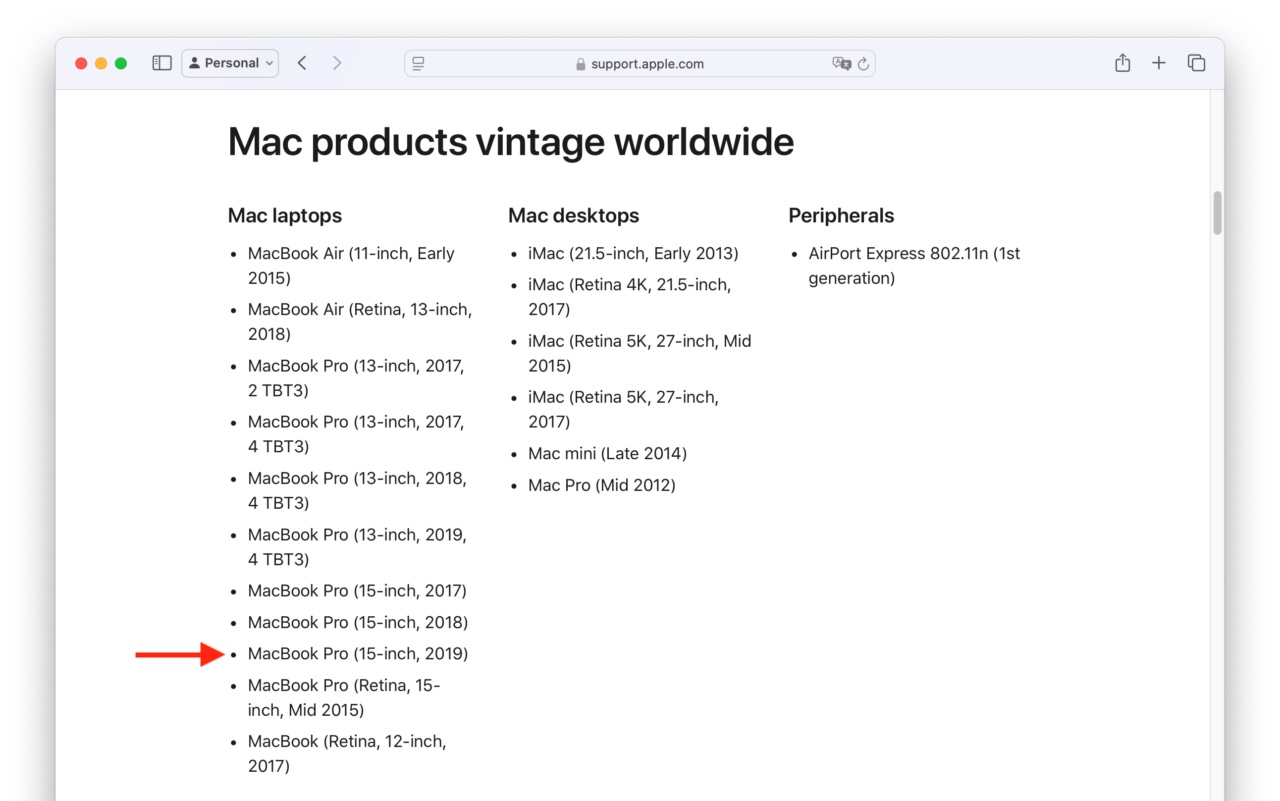1280x801 pixels.
Task: Select MacBook Pro (15-inch, 2019) entry
Action: 358,654
